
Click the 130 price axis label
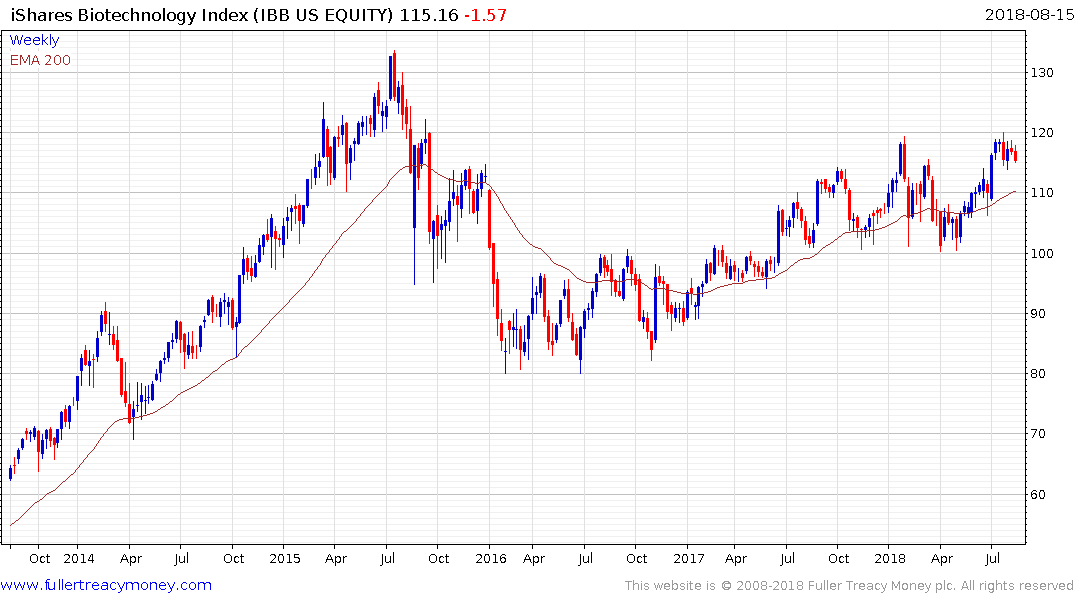[x=1041, y=73]
